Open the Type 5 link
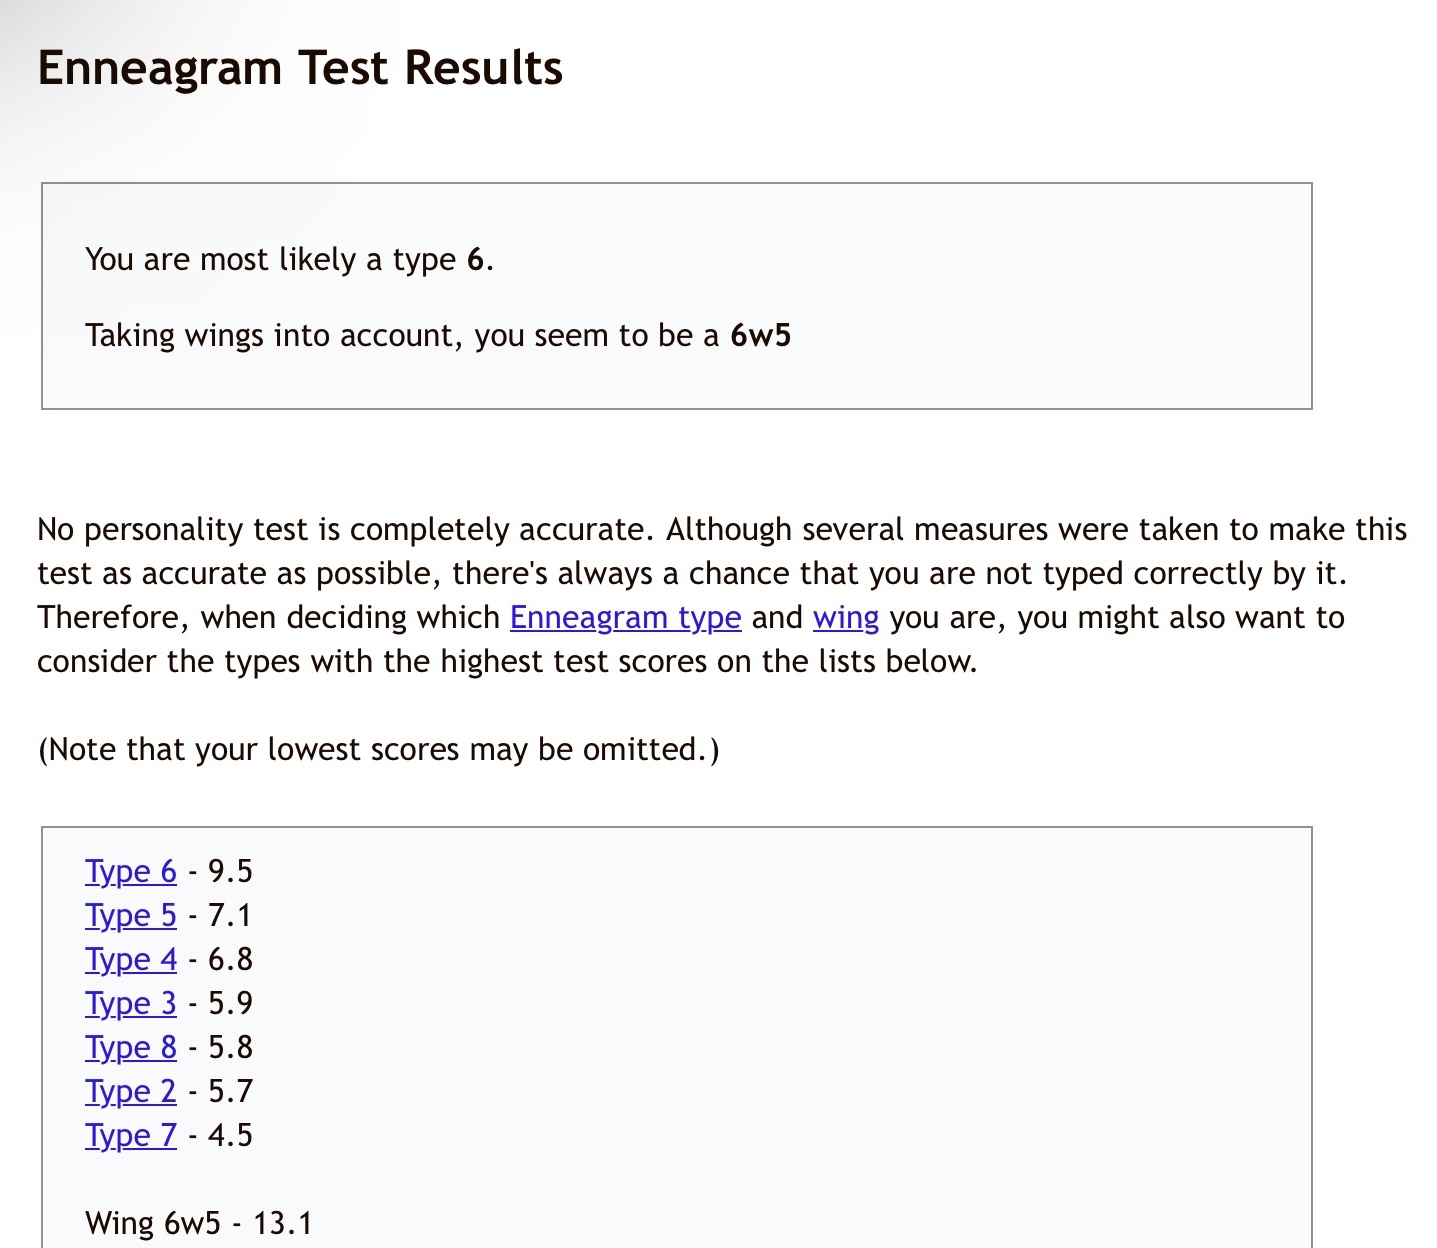This screenshot has height=1248, width=1437. coord(131,916)
